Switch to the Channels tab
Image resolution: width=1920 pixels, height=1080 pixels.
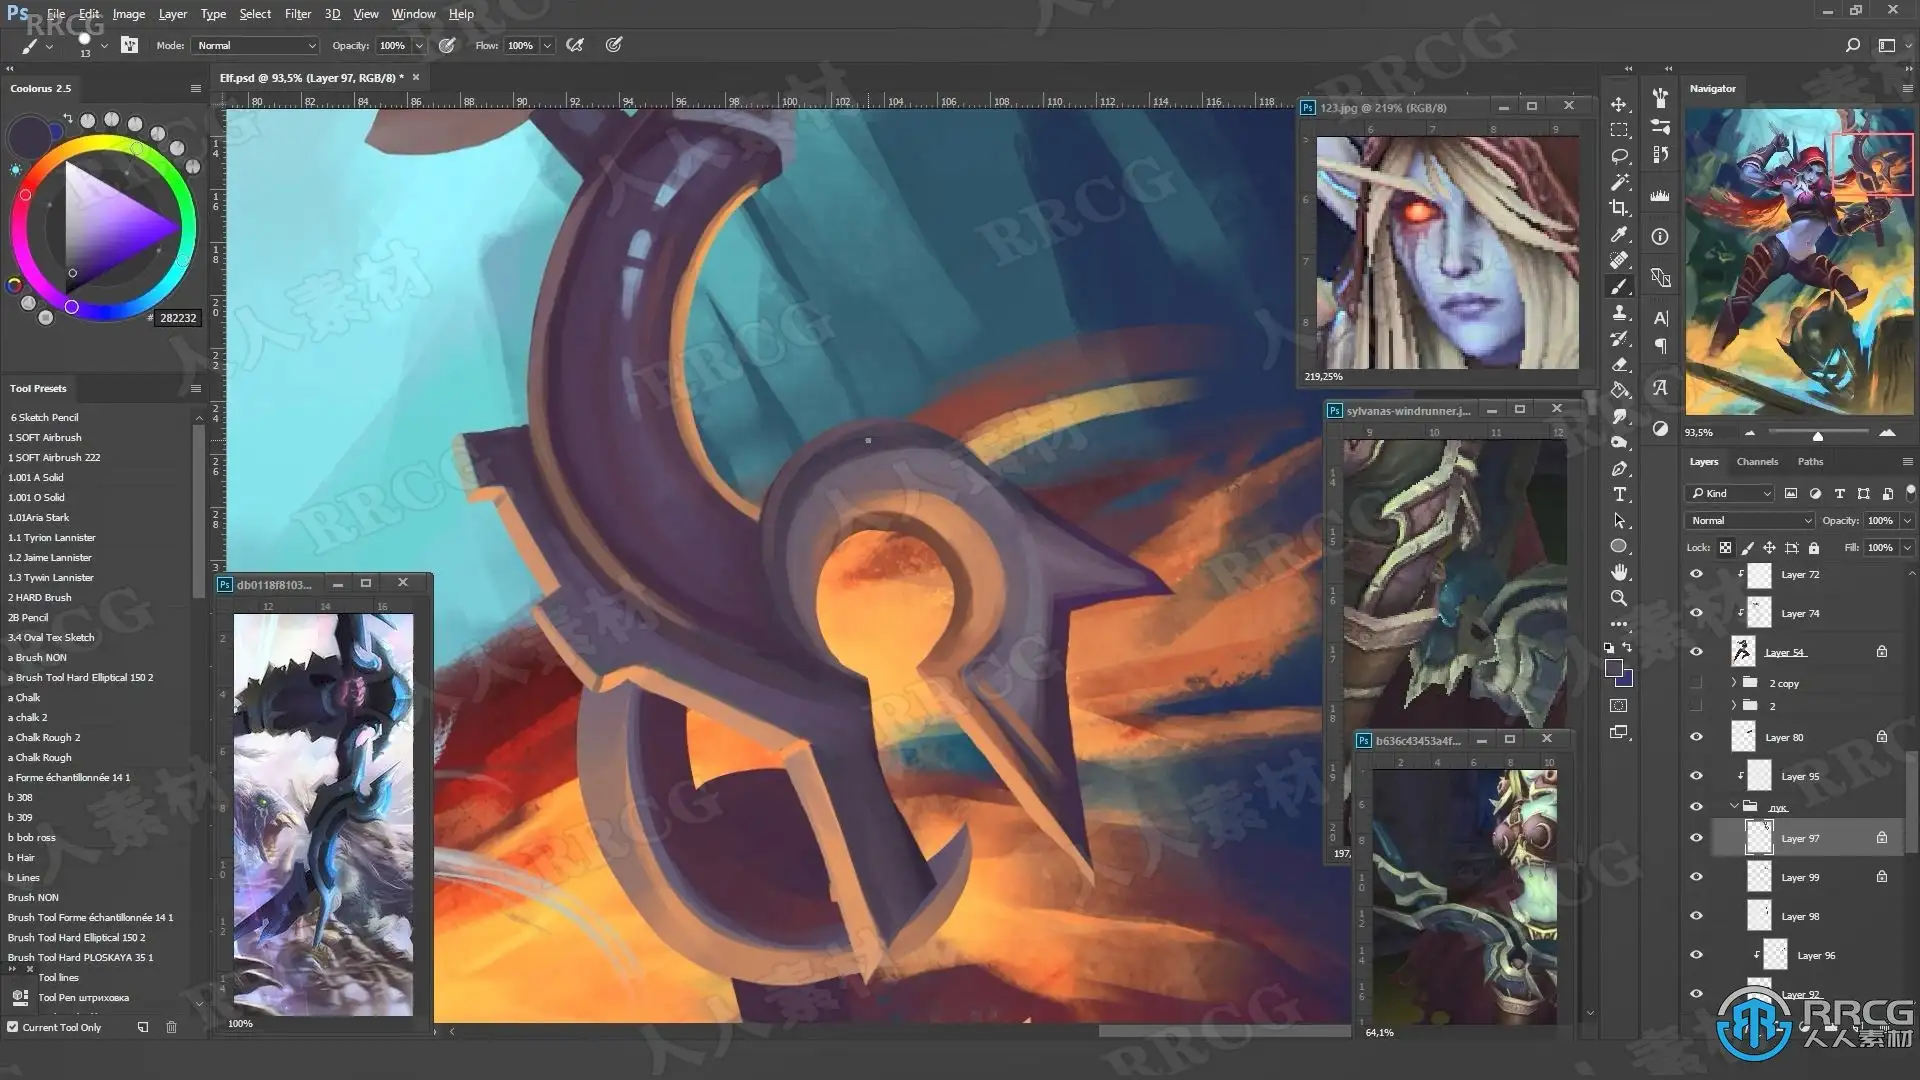[x=1757, y=462]
